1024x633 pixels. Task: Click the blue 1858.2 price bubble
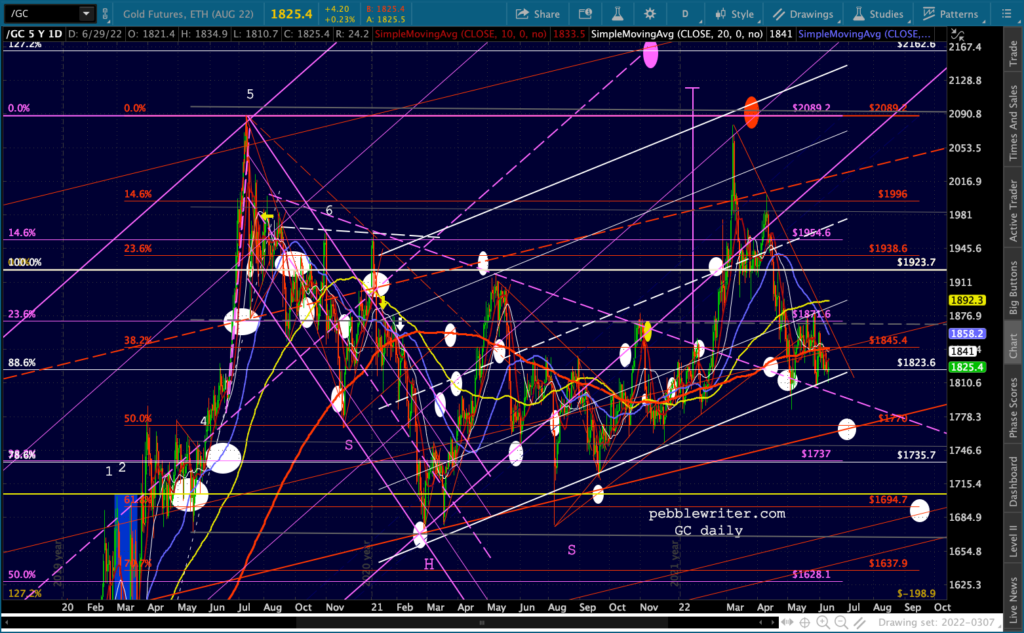coord(967,333)
